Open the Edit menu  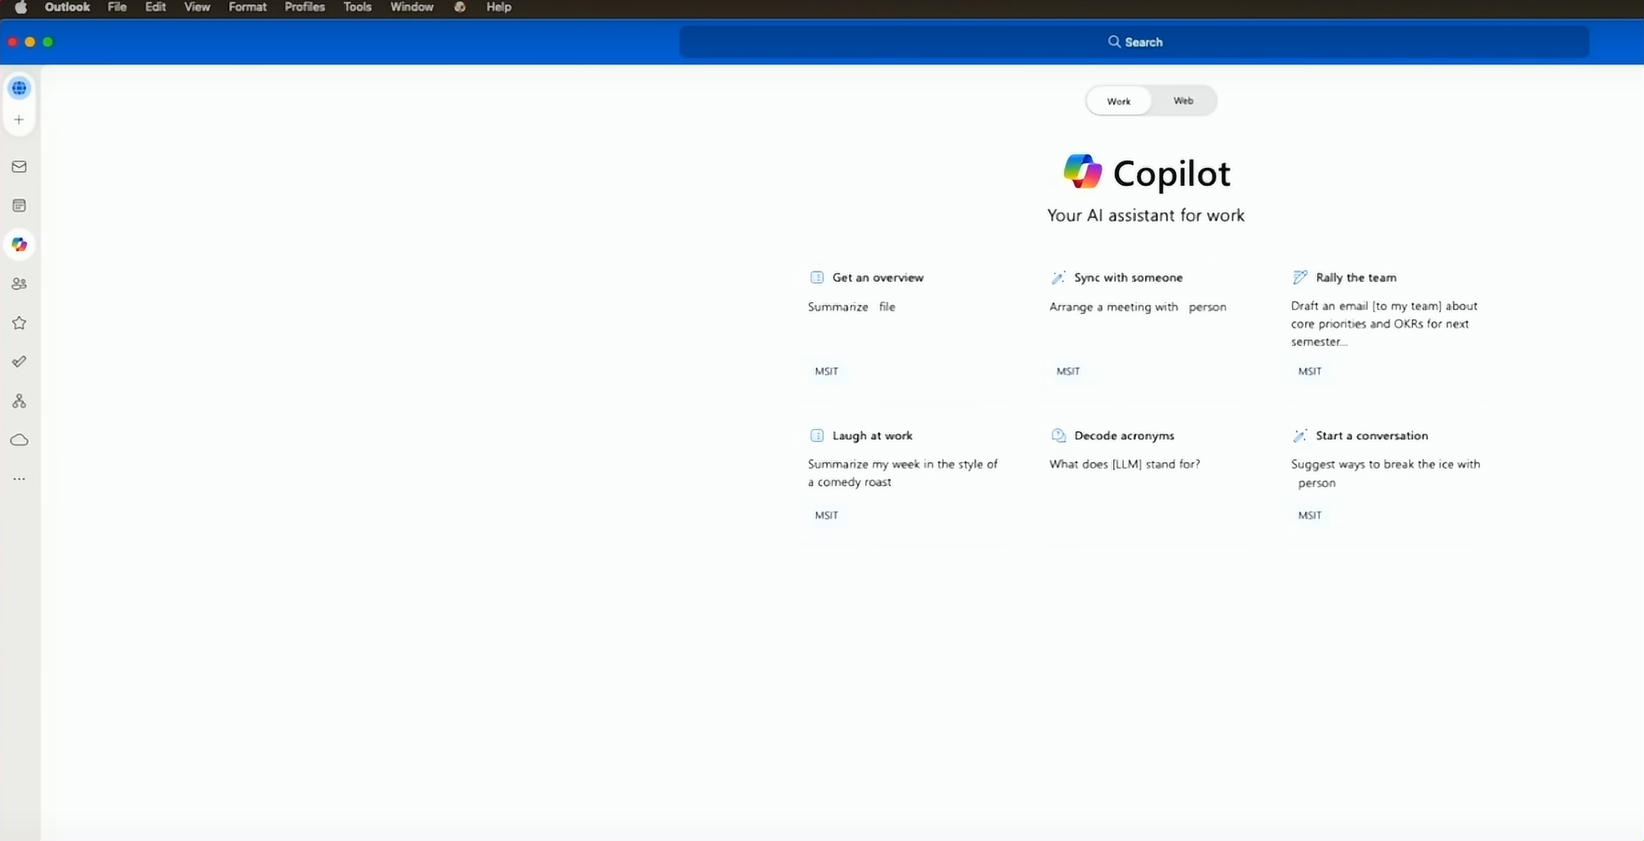(x=155, y=7)
